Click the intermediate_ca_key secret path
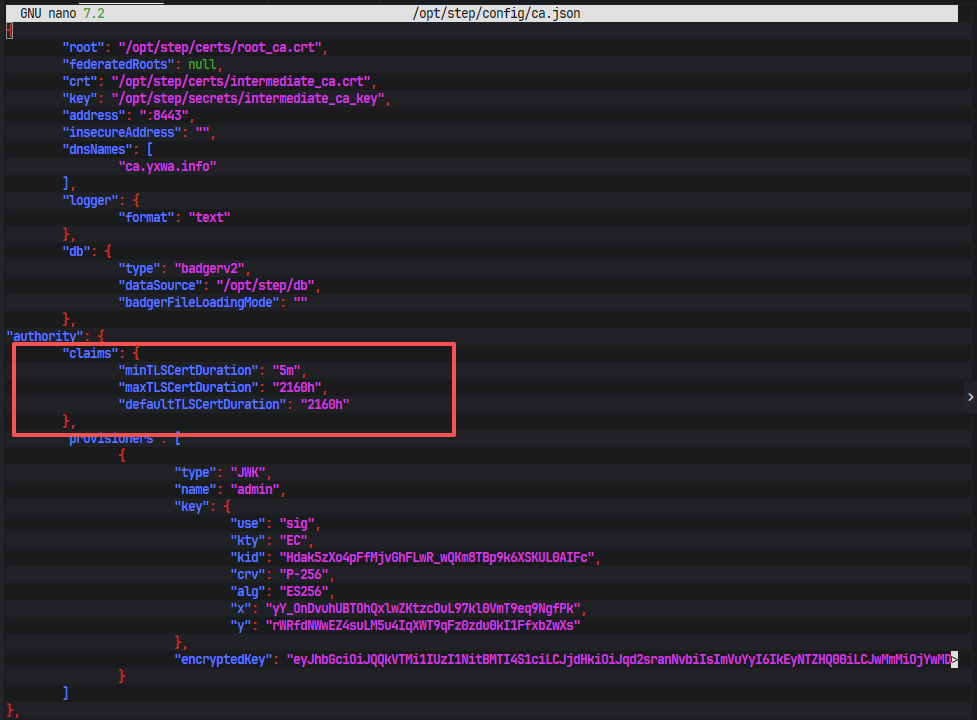Screen dimensions: 977x720 [249, 98]
